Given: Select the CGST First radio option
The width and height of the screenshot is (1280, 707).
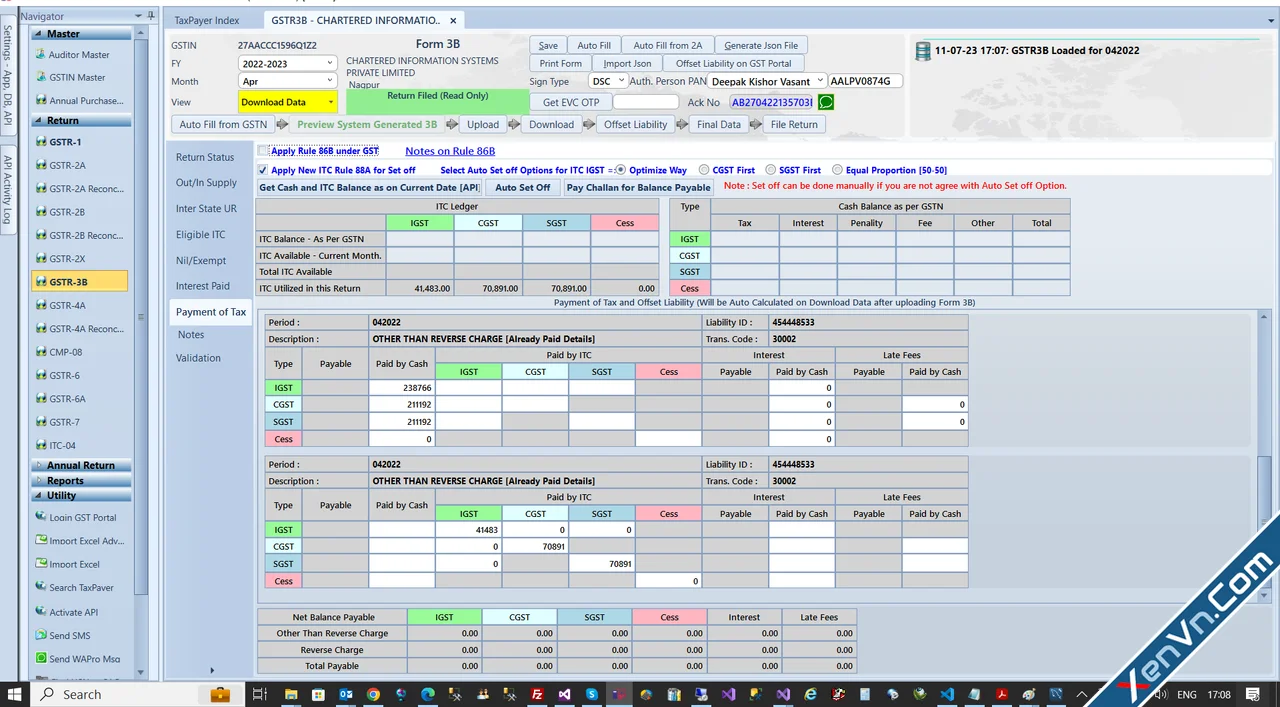Looking at the screenshot, I should pyautogui.click(x=705, y=170).
